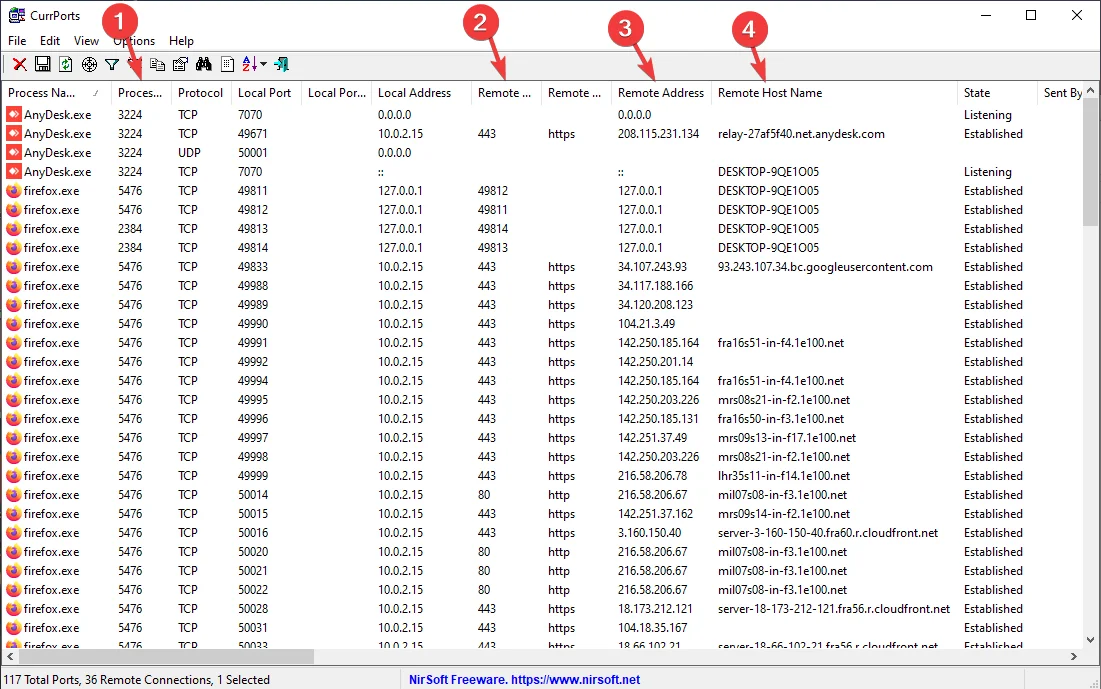Sort by Protocol column header
Image resolution: width=1101 pixels, height=689 pixels.
[x=201, y=93]
